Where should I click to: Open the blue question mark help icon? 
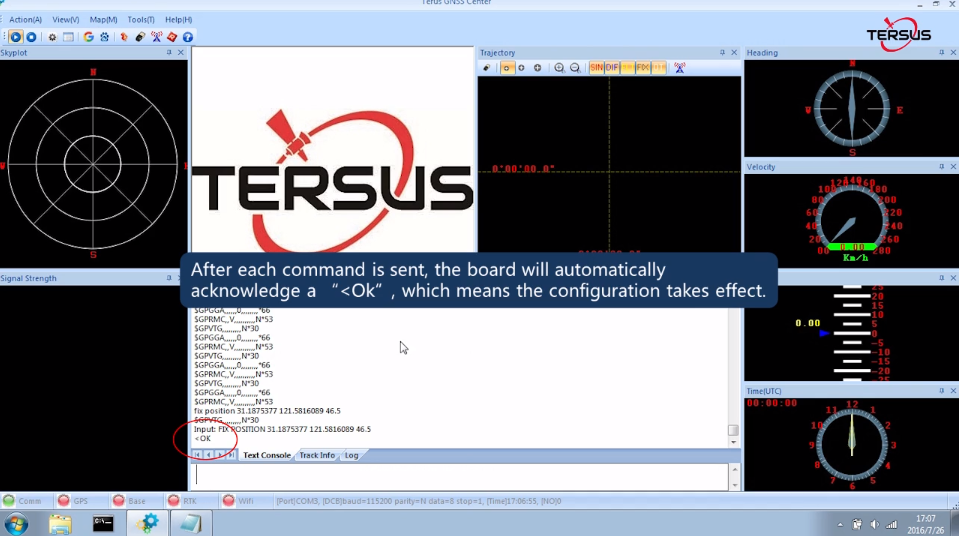coord(188,37)
